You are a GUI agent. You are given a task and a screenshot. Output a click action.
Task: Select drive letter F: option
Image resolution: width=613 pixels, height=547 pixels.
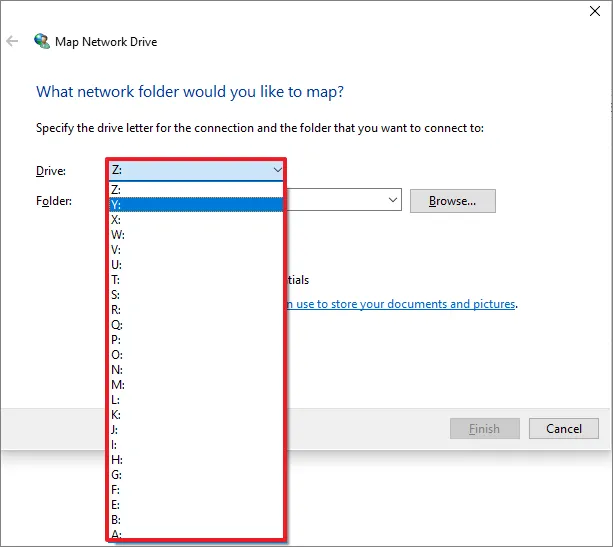(195, 489)
